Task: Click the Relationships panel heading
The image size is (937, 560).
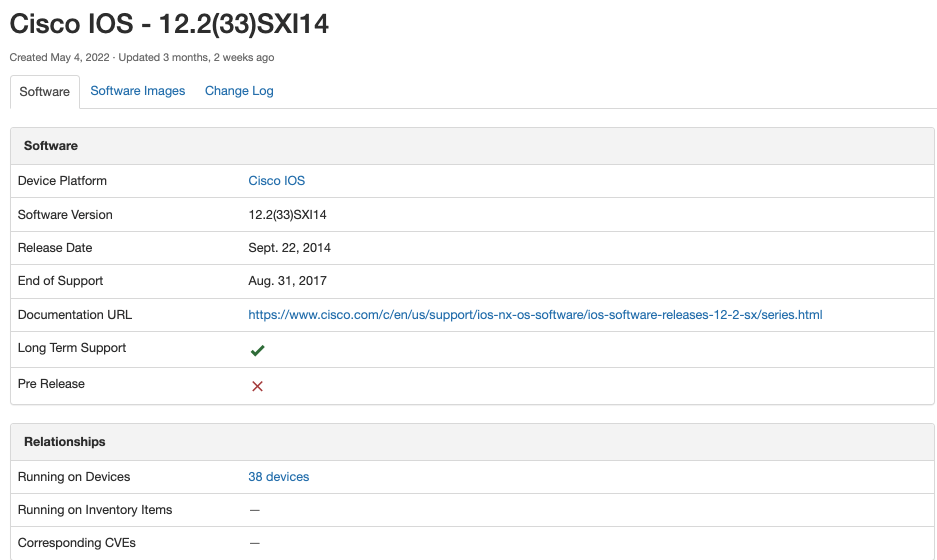Action: pos(65,442)
